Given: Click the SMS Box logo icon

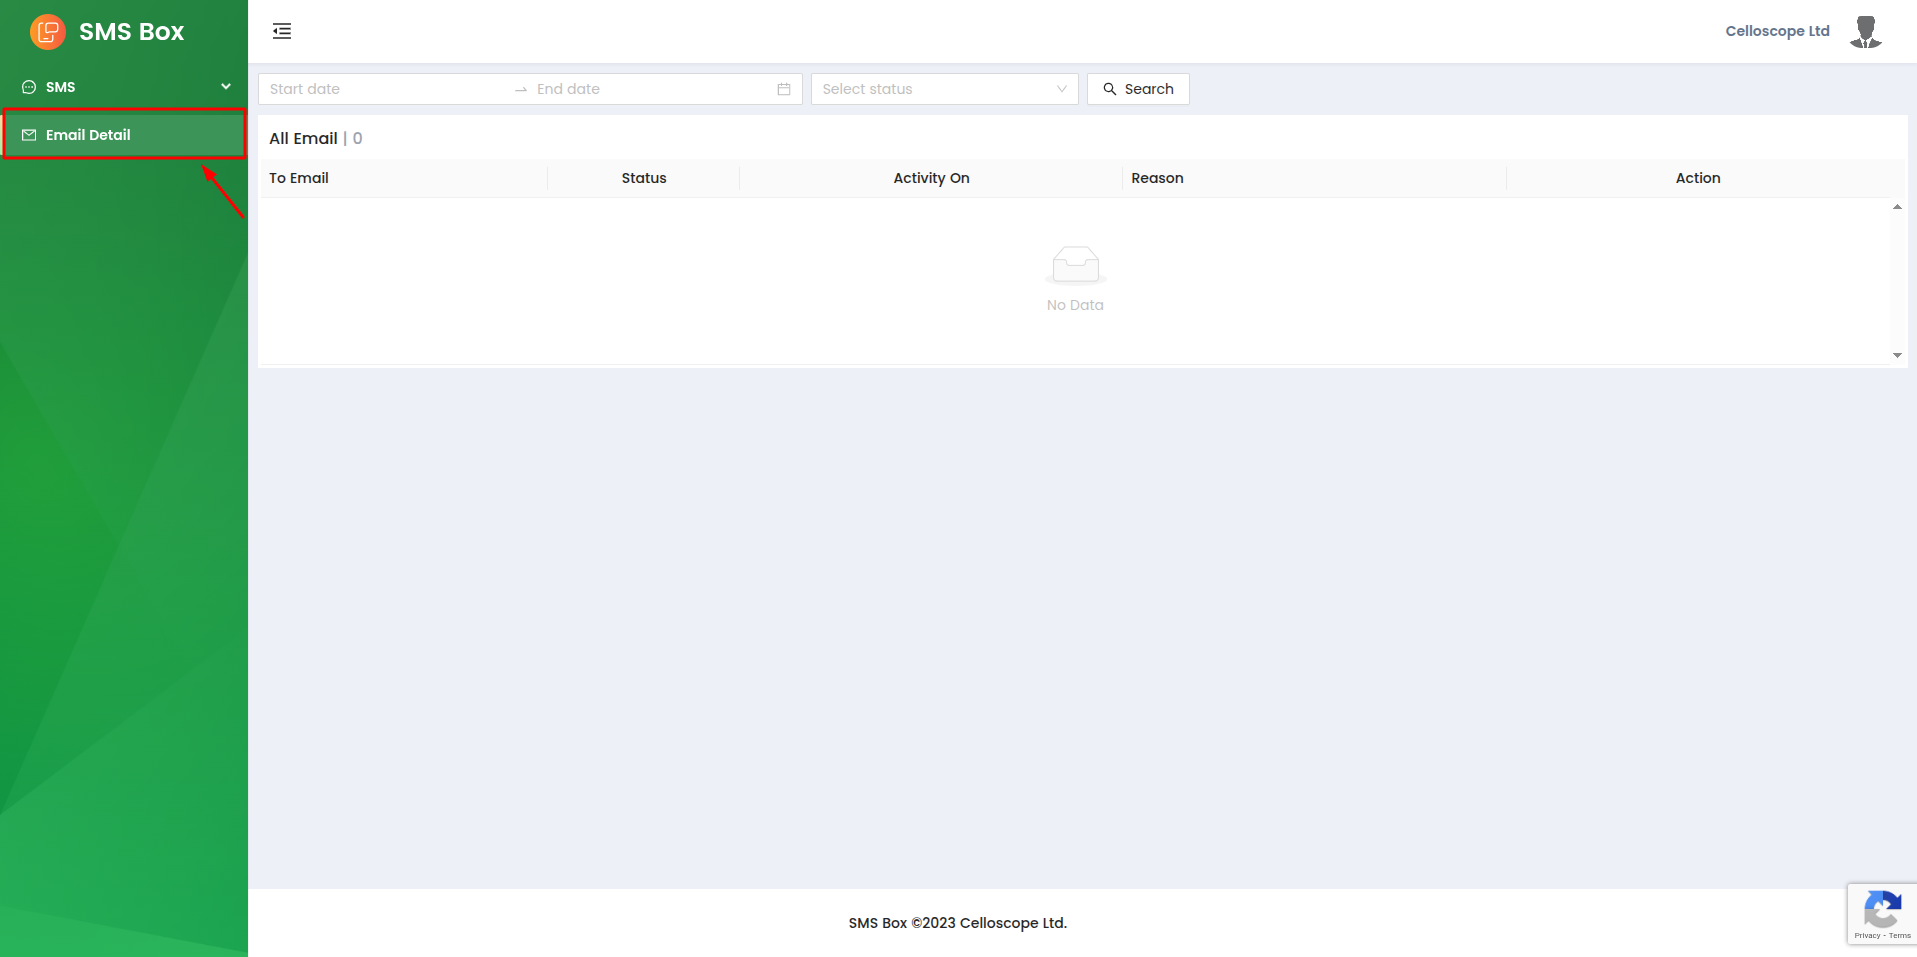Looking at the screenshot, I should pyautogui.click(x=47, y=32).
